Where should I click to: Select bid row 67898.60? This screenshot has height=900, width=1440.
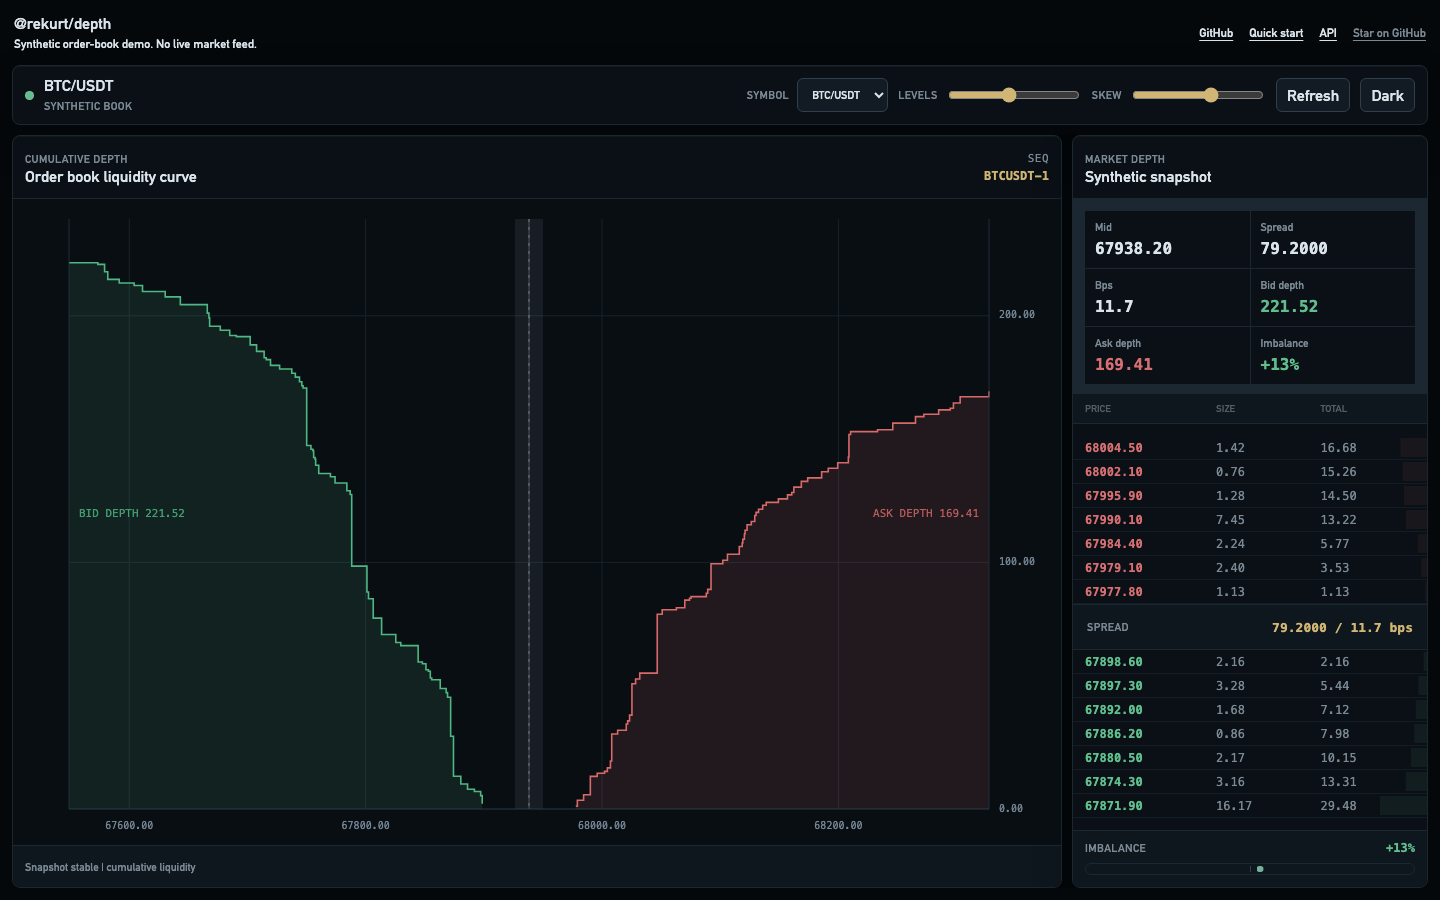[x=1250, y=662]
